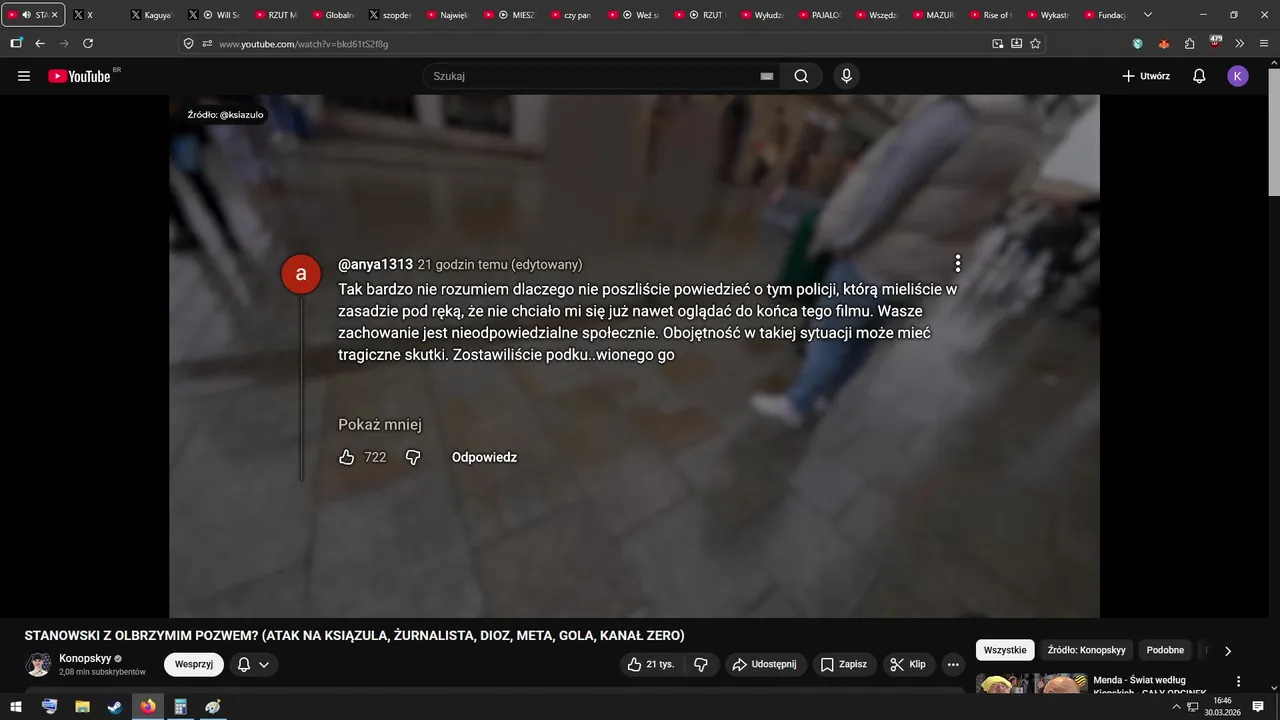
Task: Open the browser extensions puzzle icon
Action: tap(1189, 43)
